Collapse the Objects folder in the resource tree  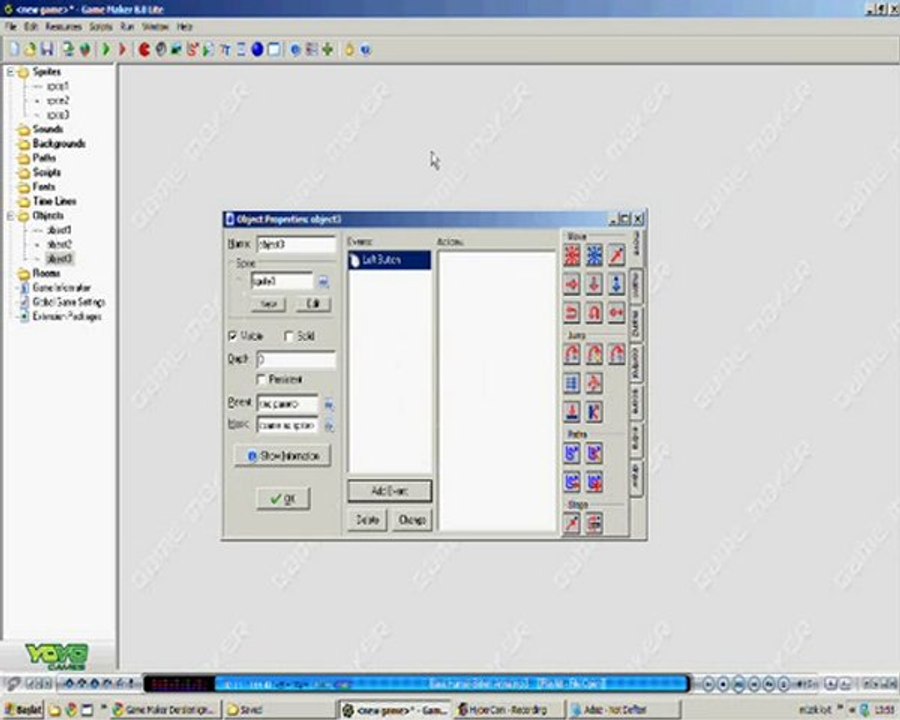click(x=10, y=216)
